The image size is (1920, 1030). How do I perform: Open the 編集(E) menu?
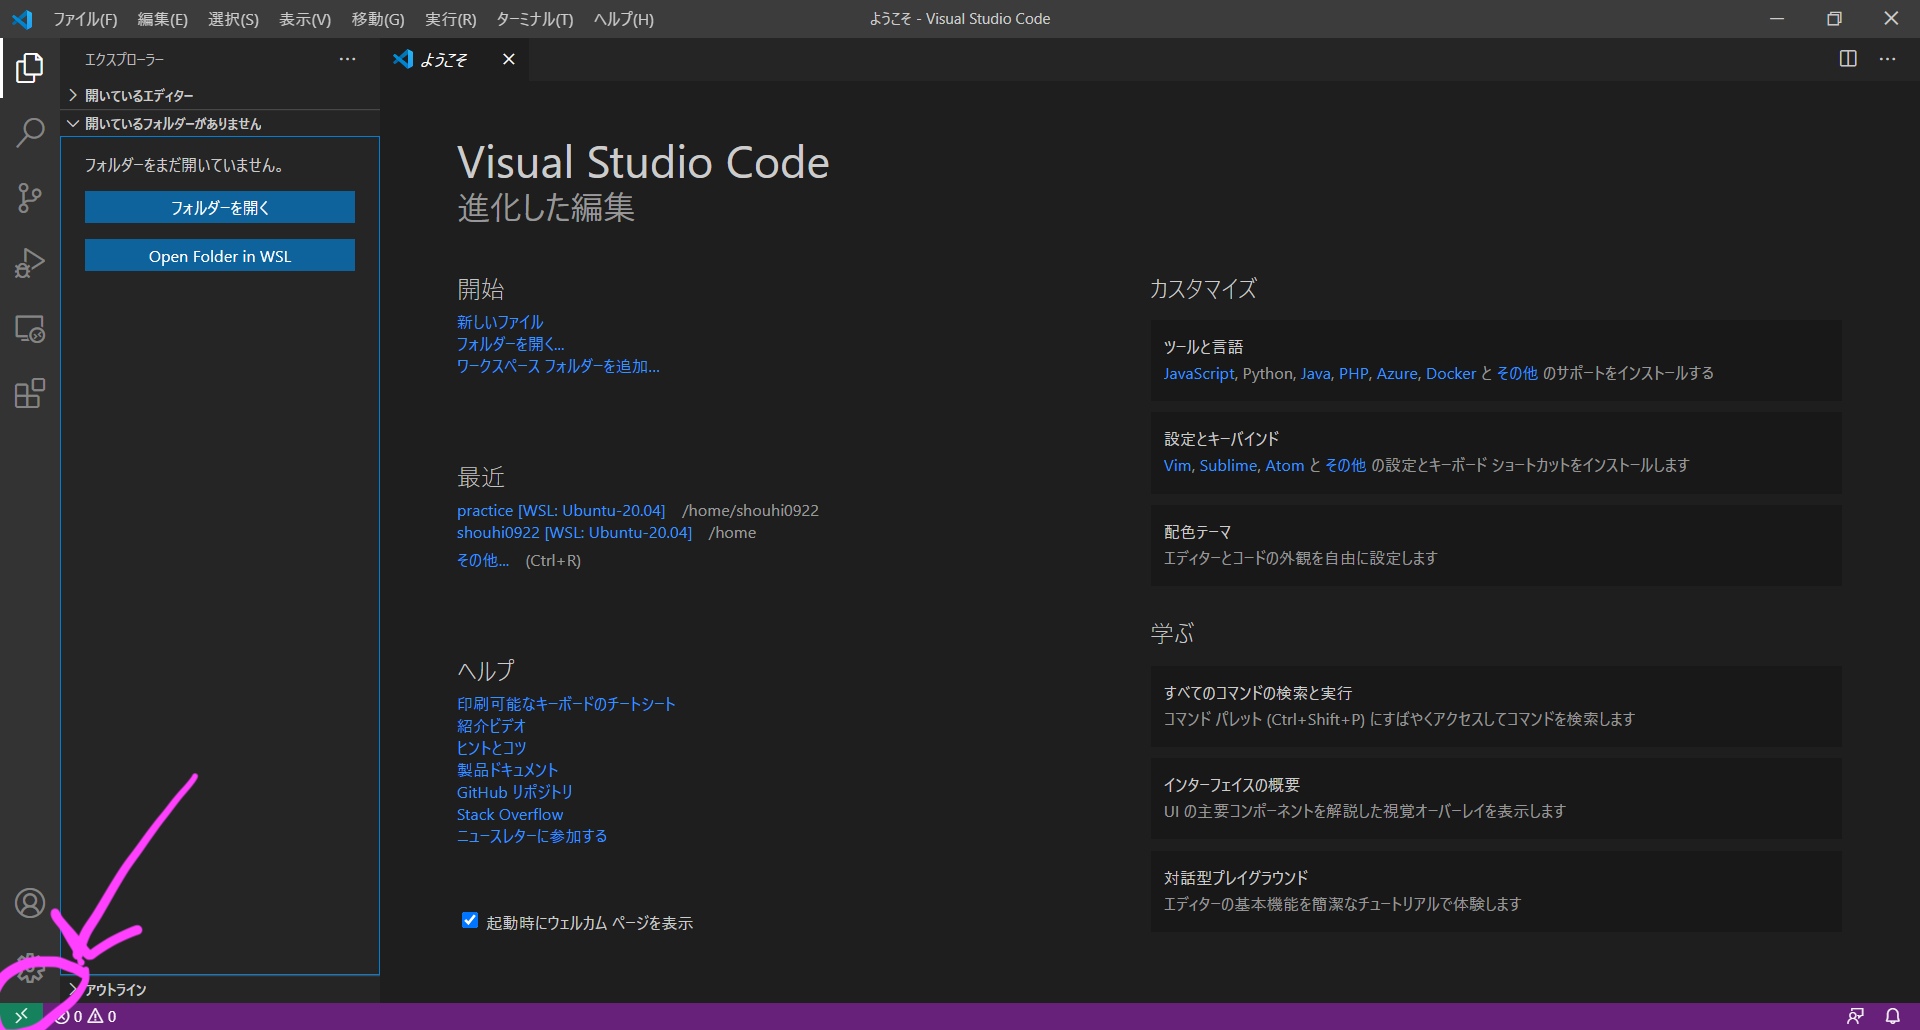(x=163, y=19)
